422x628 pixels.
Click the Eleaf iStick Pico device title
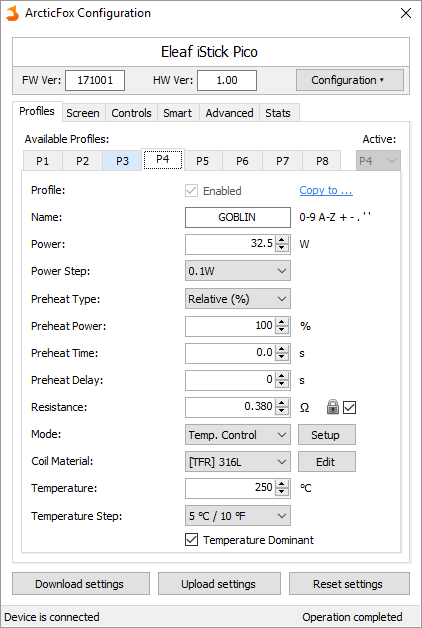tap(209, 52)
